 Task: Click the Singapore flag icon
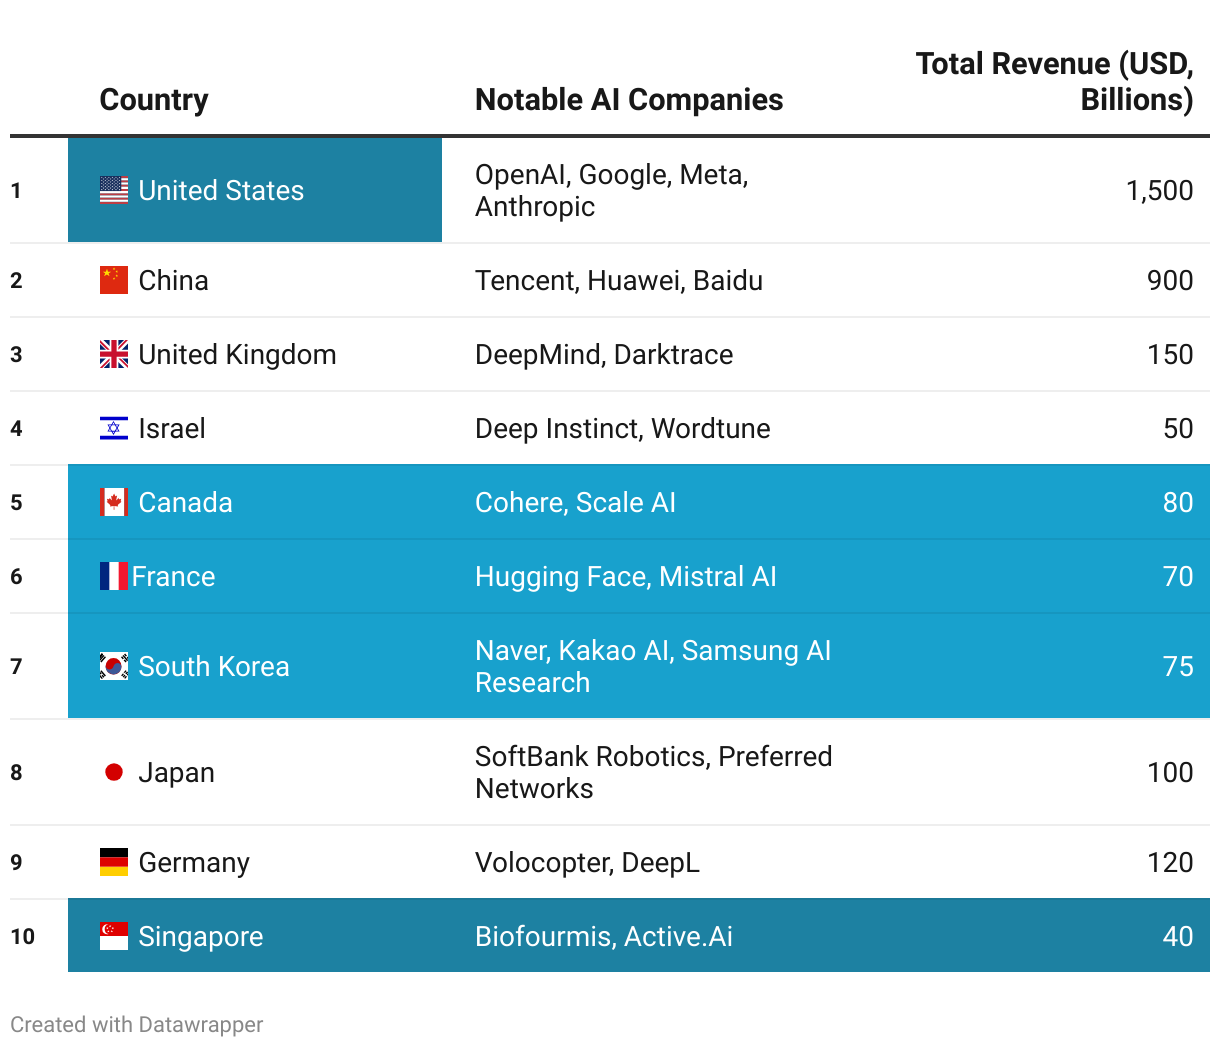(114, 936)
